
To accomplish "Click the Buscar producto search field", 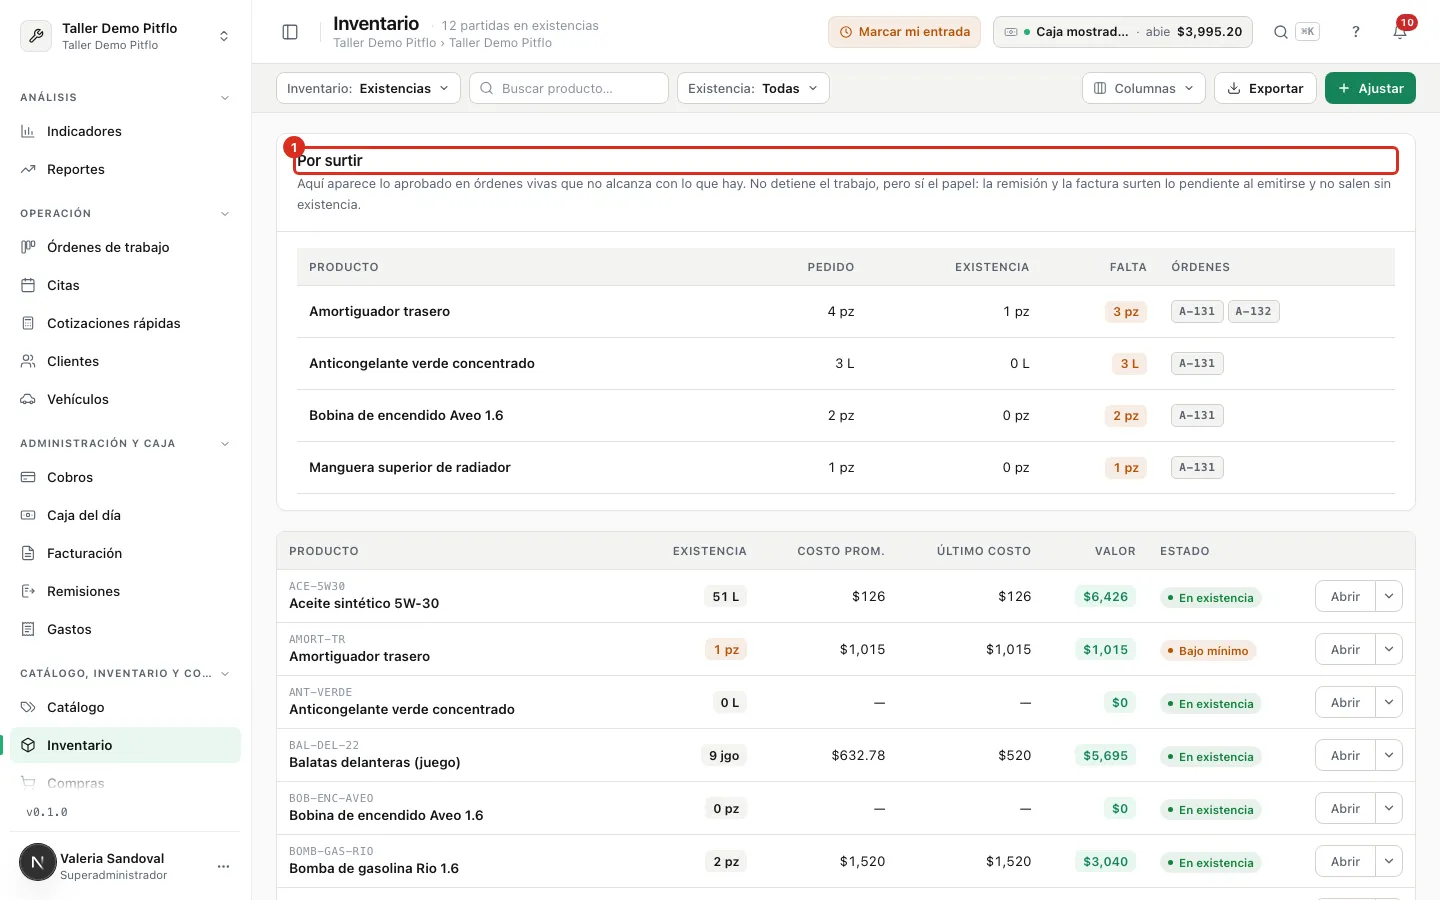I will click(569, 88).
